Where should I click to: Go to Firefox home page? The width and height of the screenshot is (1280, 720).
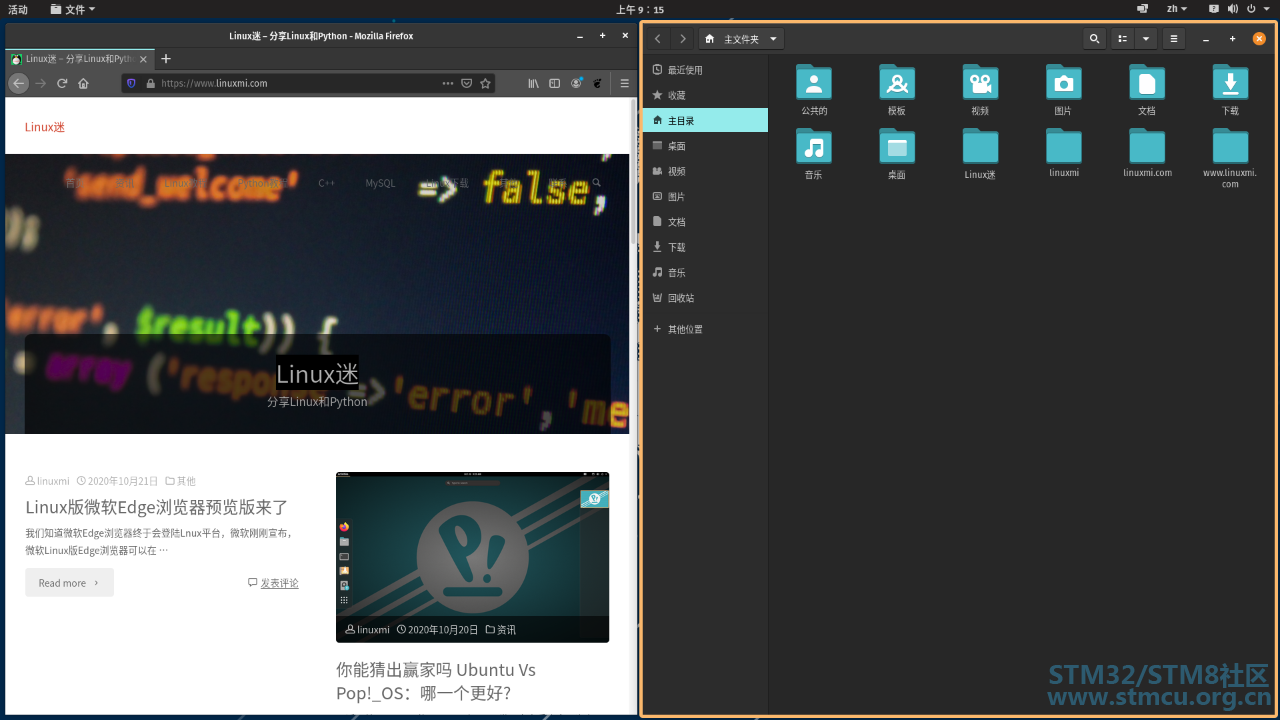click(x=83, y=83)
